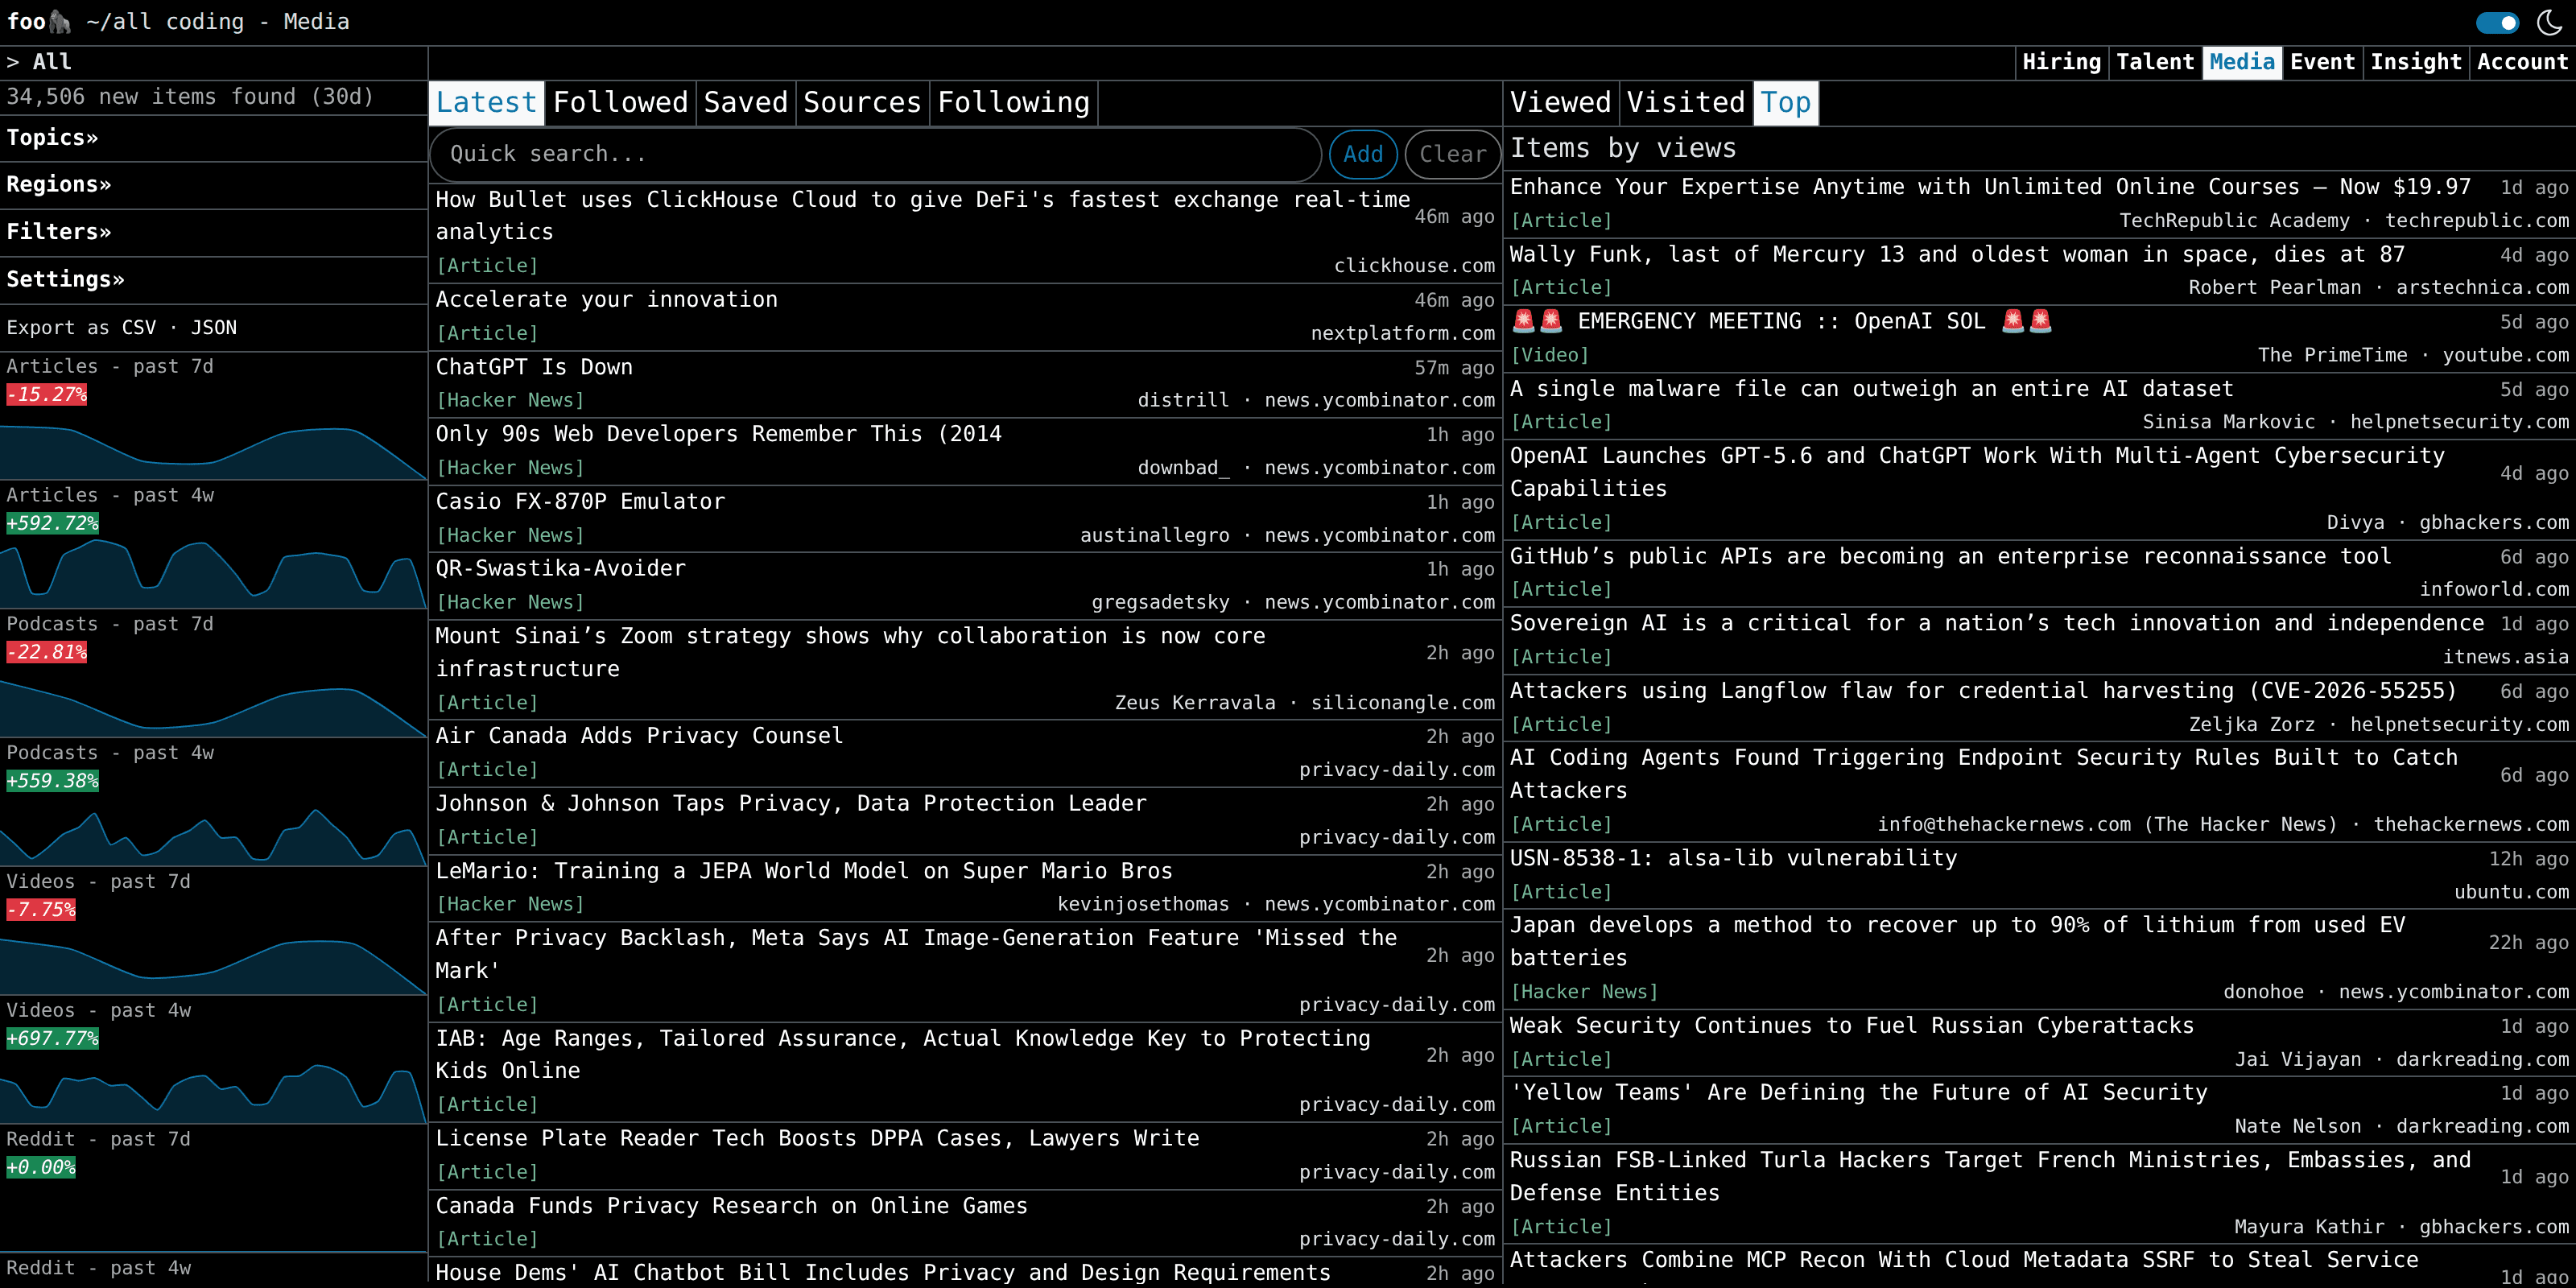Click the moon dark-mode icon
The image size is (2576, 1288).
point(2549,22)
